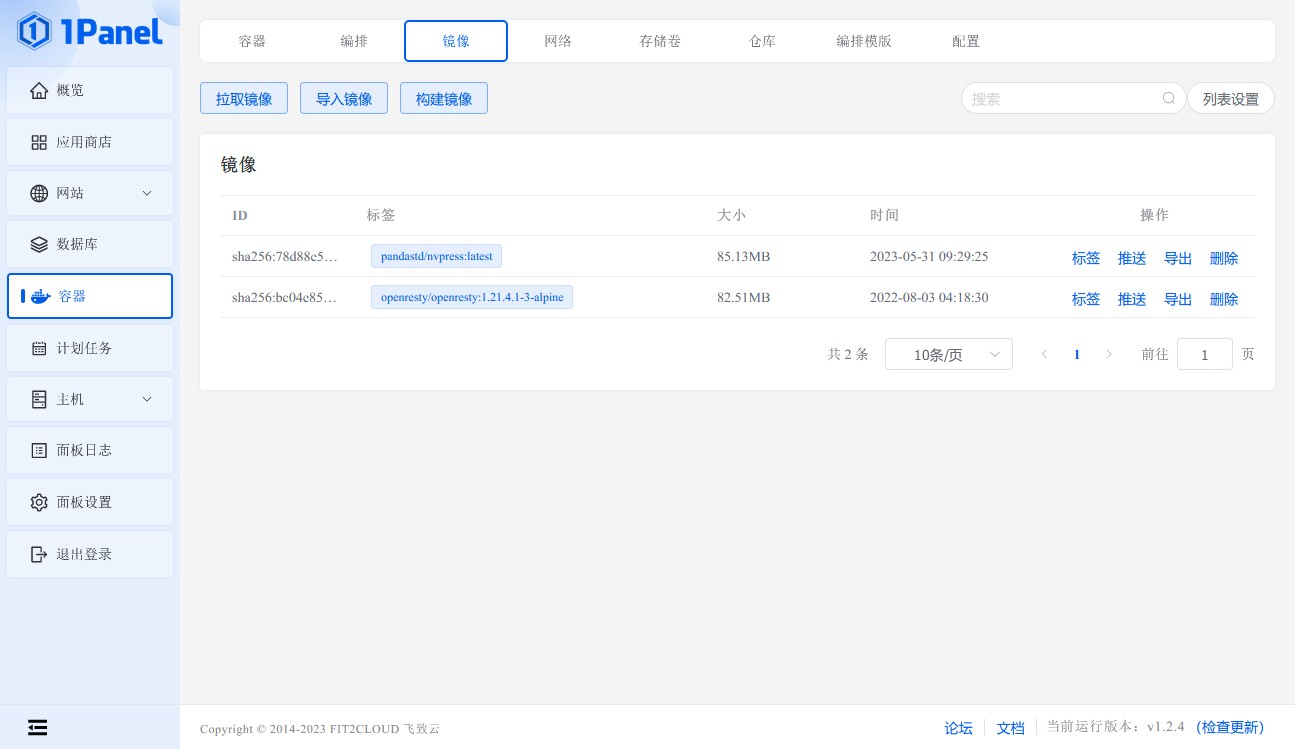
Task: Click the 前往 page number input
Action: coord(1205,354)
